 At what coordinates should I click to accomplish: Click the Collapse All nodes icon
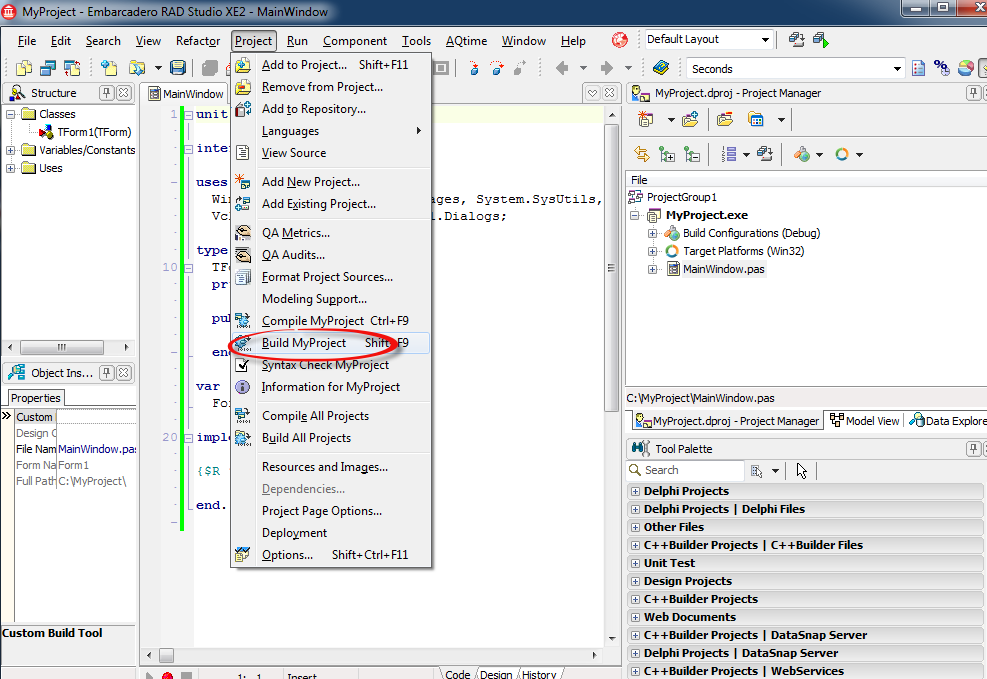pos(692,154)
